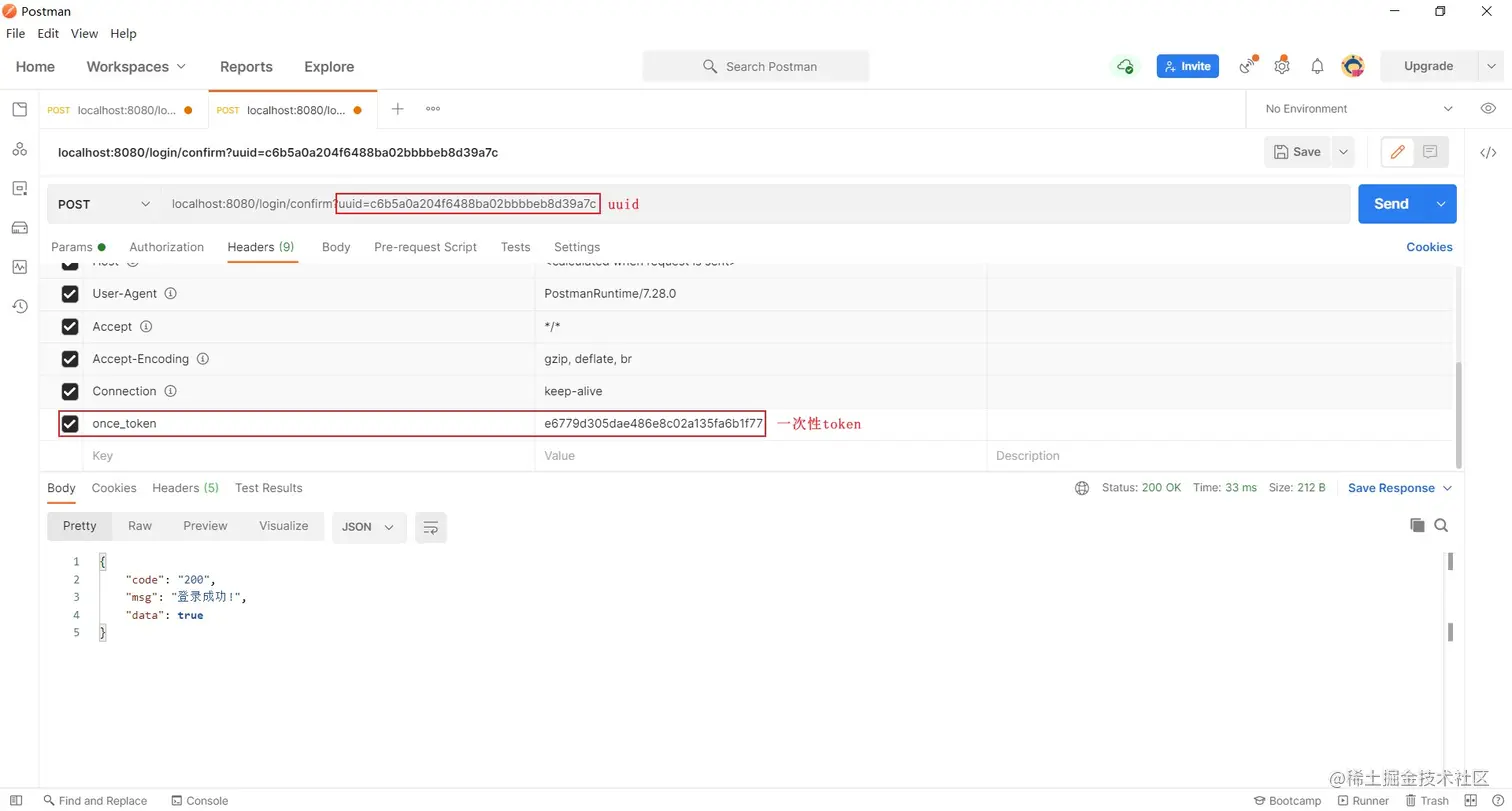
Task: Expand the Save options arrow
Action: point(1343,152)
